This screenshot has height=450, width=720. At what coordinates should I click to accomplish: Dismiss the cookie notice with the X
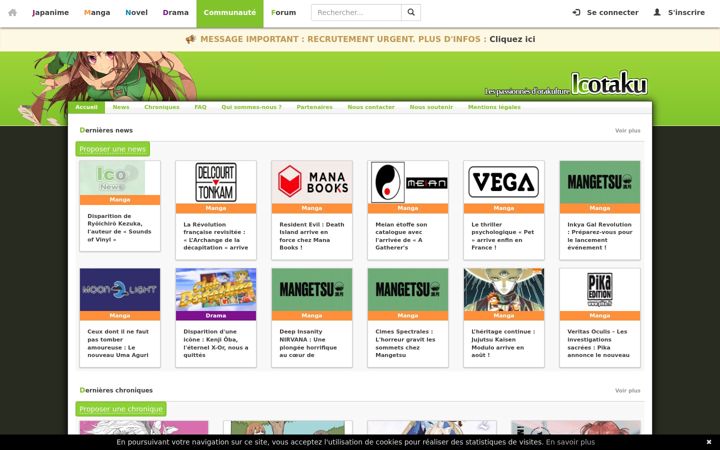coord(709,442)
